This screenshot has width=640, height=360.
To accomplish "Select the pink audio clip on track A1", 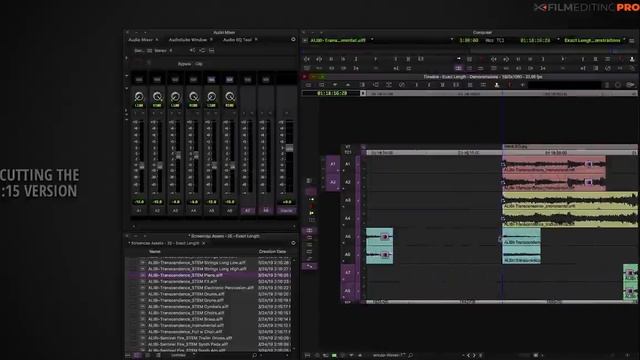I will tap(553, 164).
